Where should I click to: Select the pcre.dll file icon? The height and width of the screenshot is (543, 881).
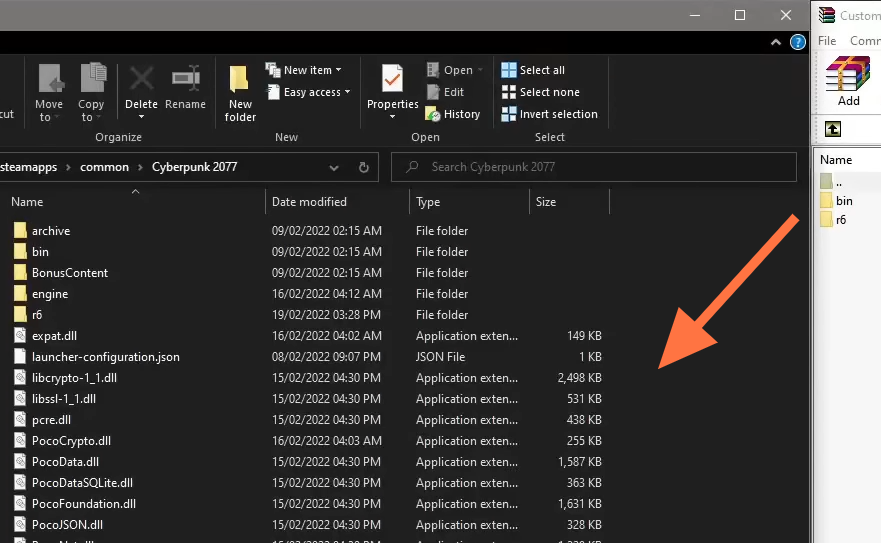pos(20,419)
